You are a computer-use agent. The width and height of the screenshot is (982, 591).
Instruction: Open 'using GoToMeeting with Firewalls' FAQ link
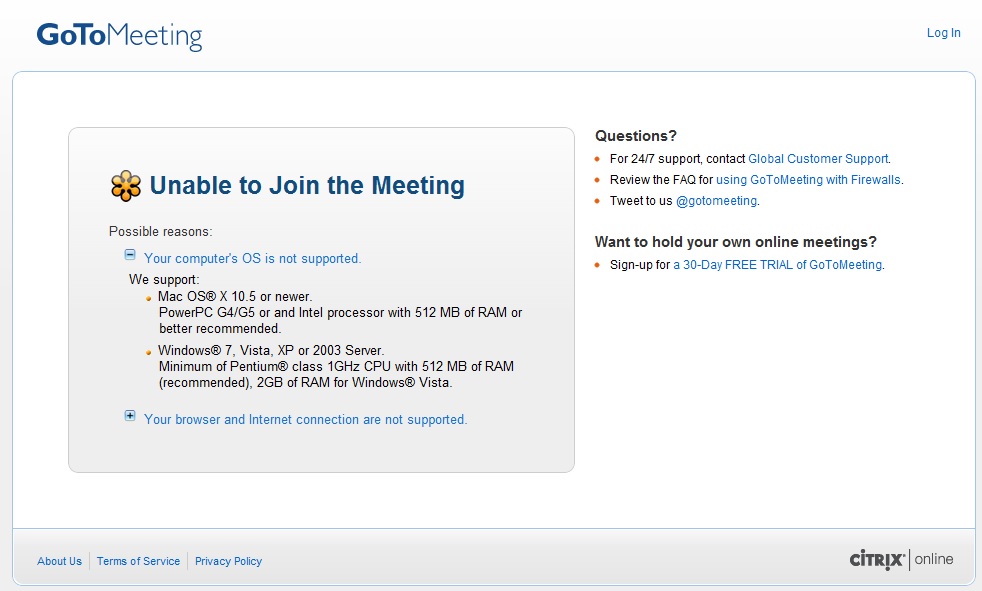(x=808, y=180)
